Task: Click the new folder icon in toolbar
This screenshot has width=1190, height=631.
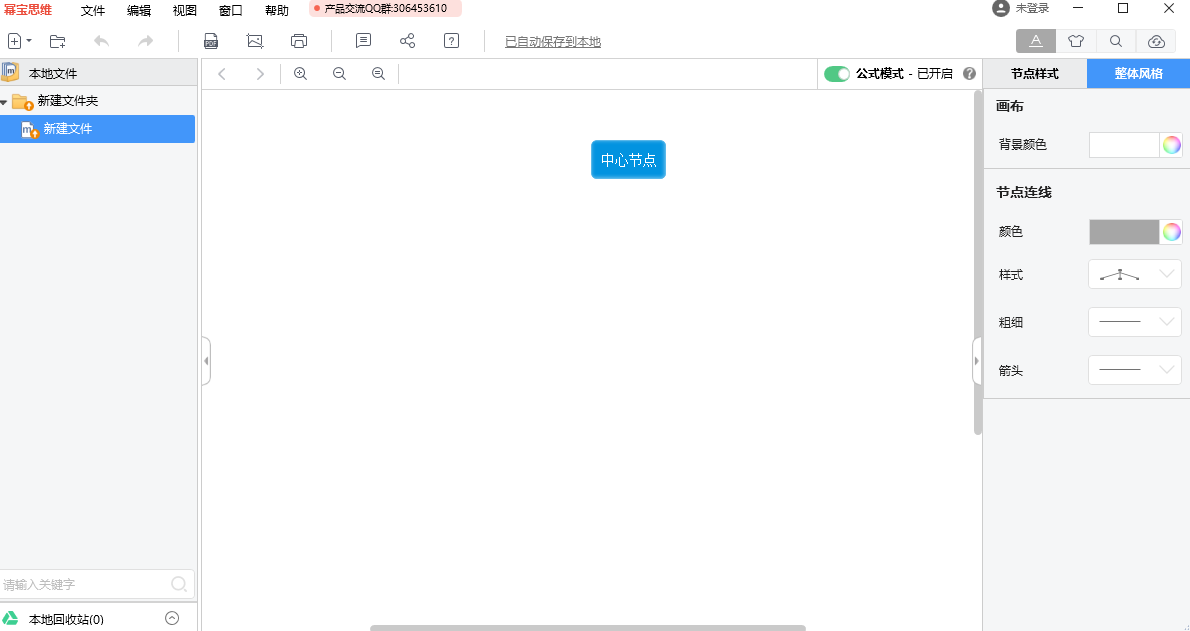Action: coord(58,41)
